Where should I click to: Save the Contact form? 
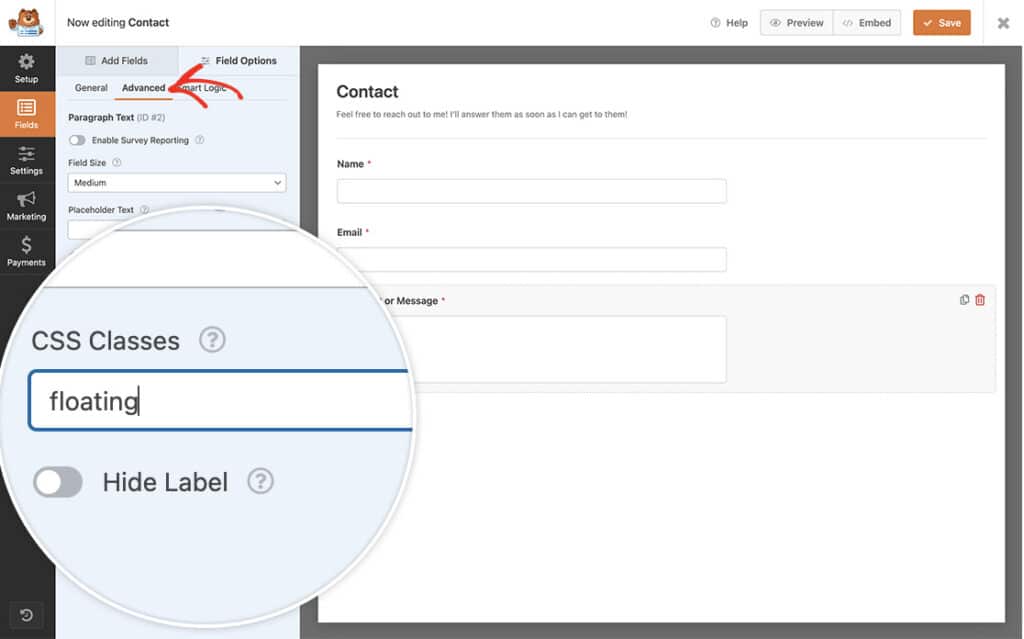coord(941,22)
